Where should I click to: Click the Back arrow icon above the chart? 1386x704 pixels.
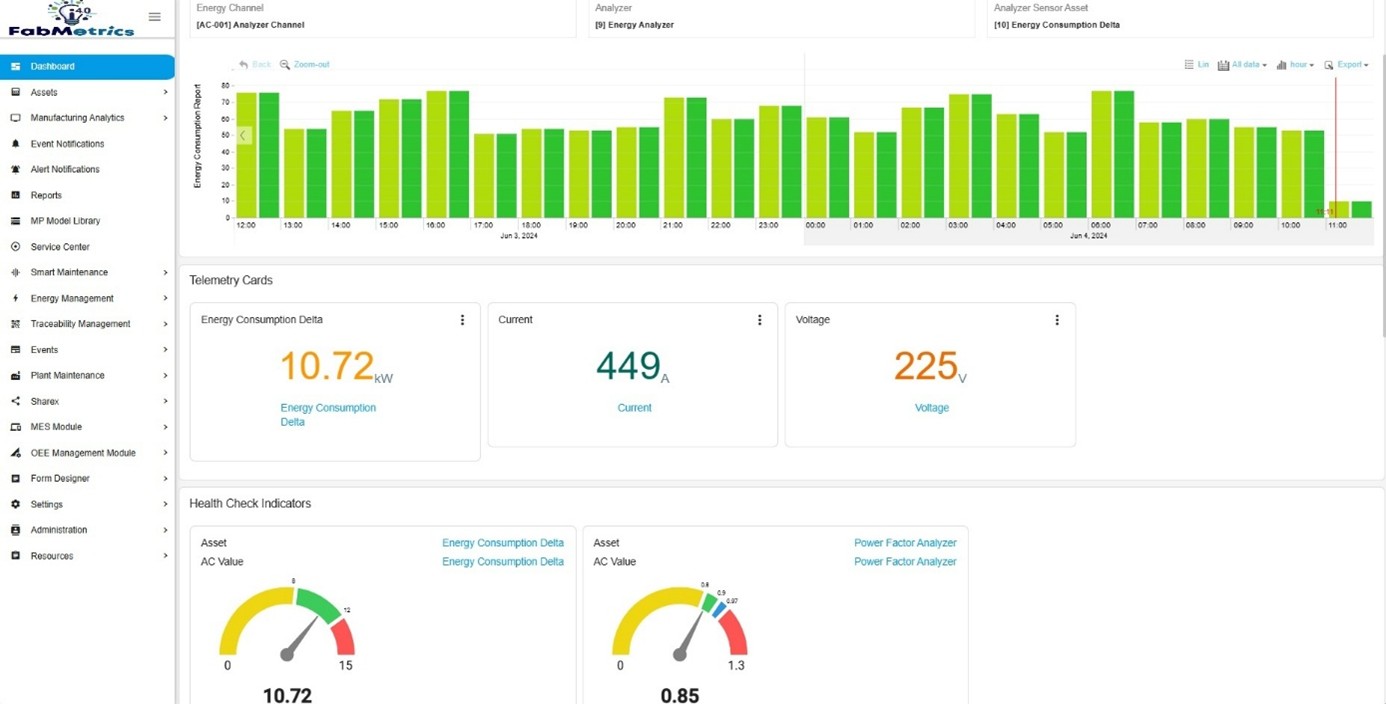pyautogui.click(x=244, y=65)
